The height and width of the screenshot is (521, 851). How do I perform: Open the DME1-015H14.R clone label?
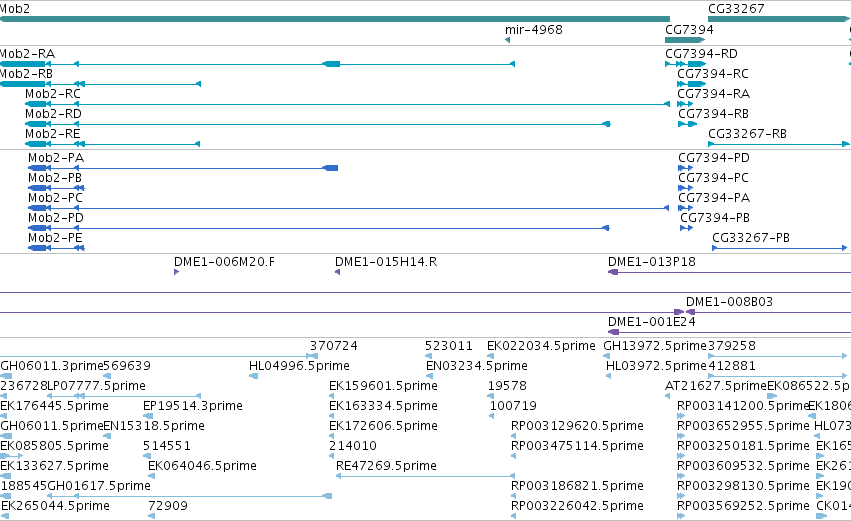pos(386,262)
